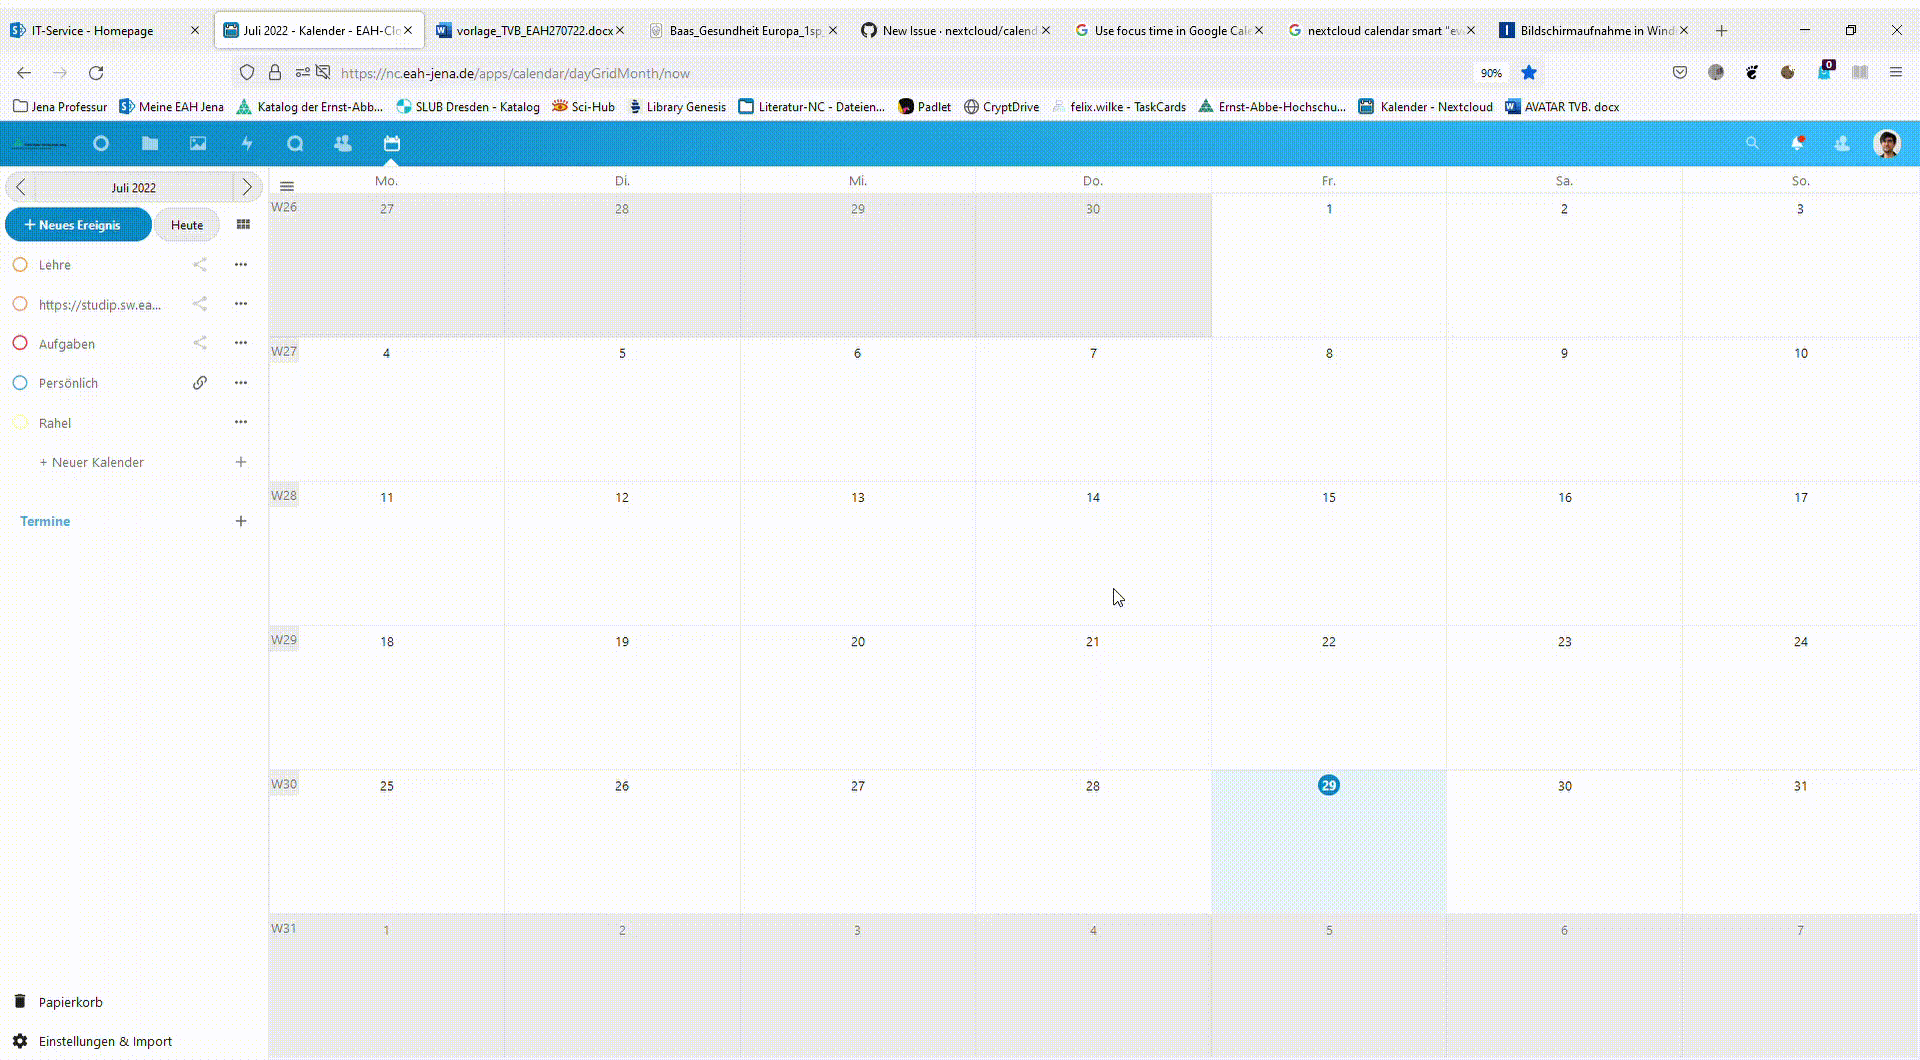Open the notifications bell
Screen dimensions: 1920x1060
tap(1797, 143)
